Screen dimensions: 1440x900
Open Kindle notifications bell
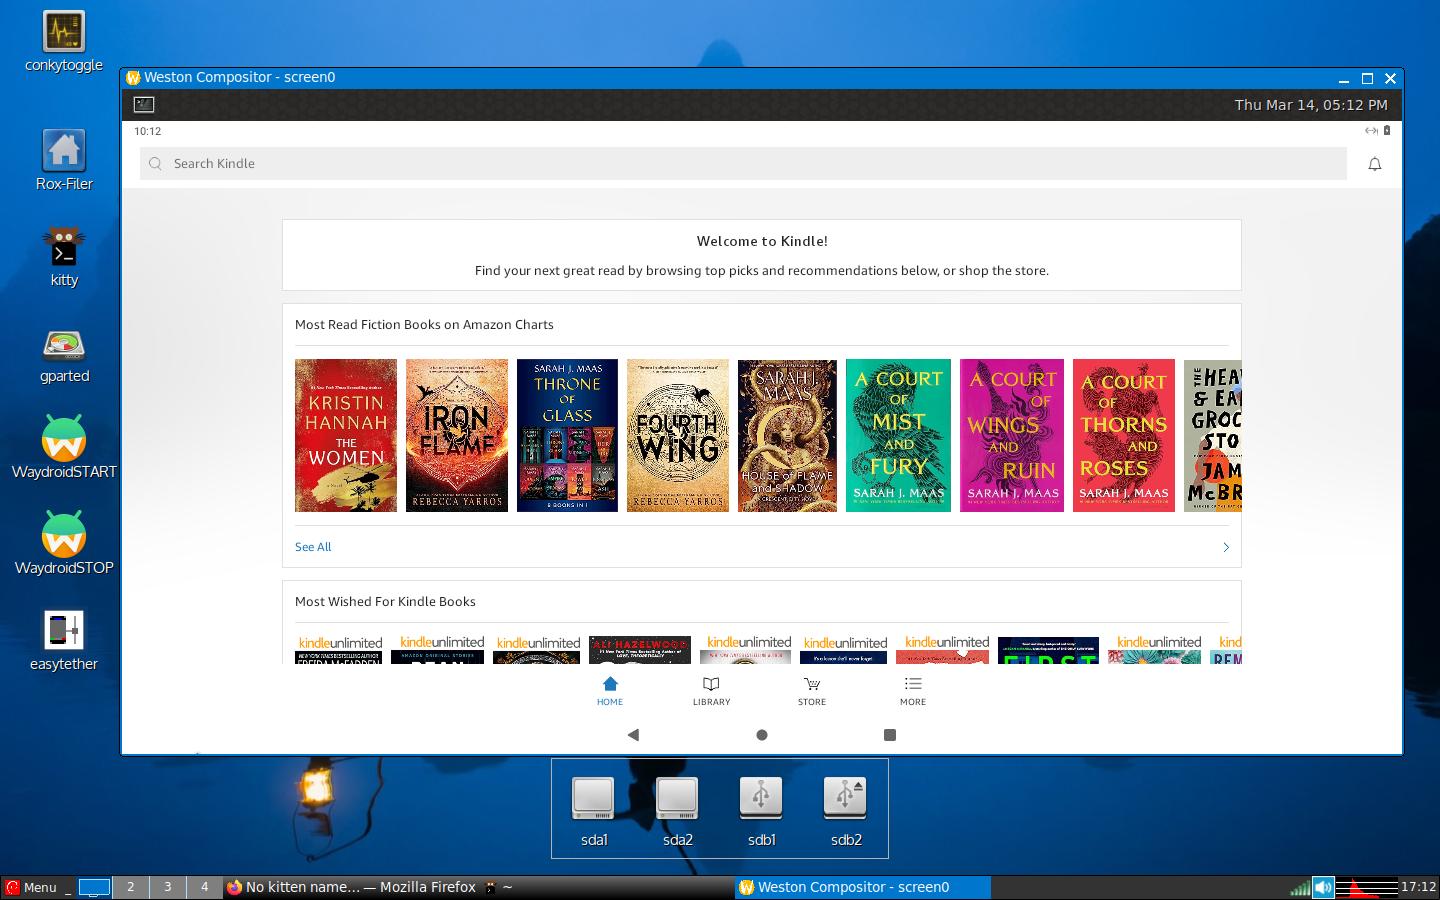pyautogui.click(x=1375, y=164)
